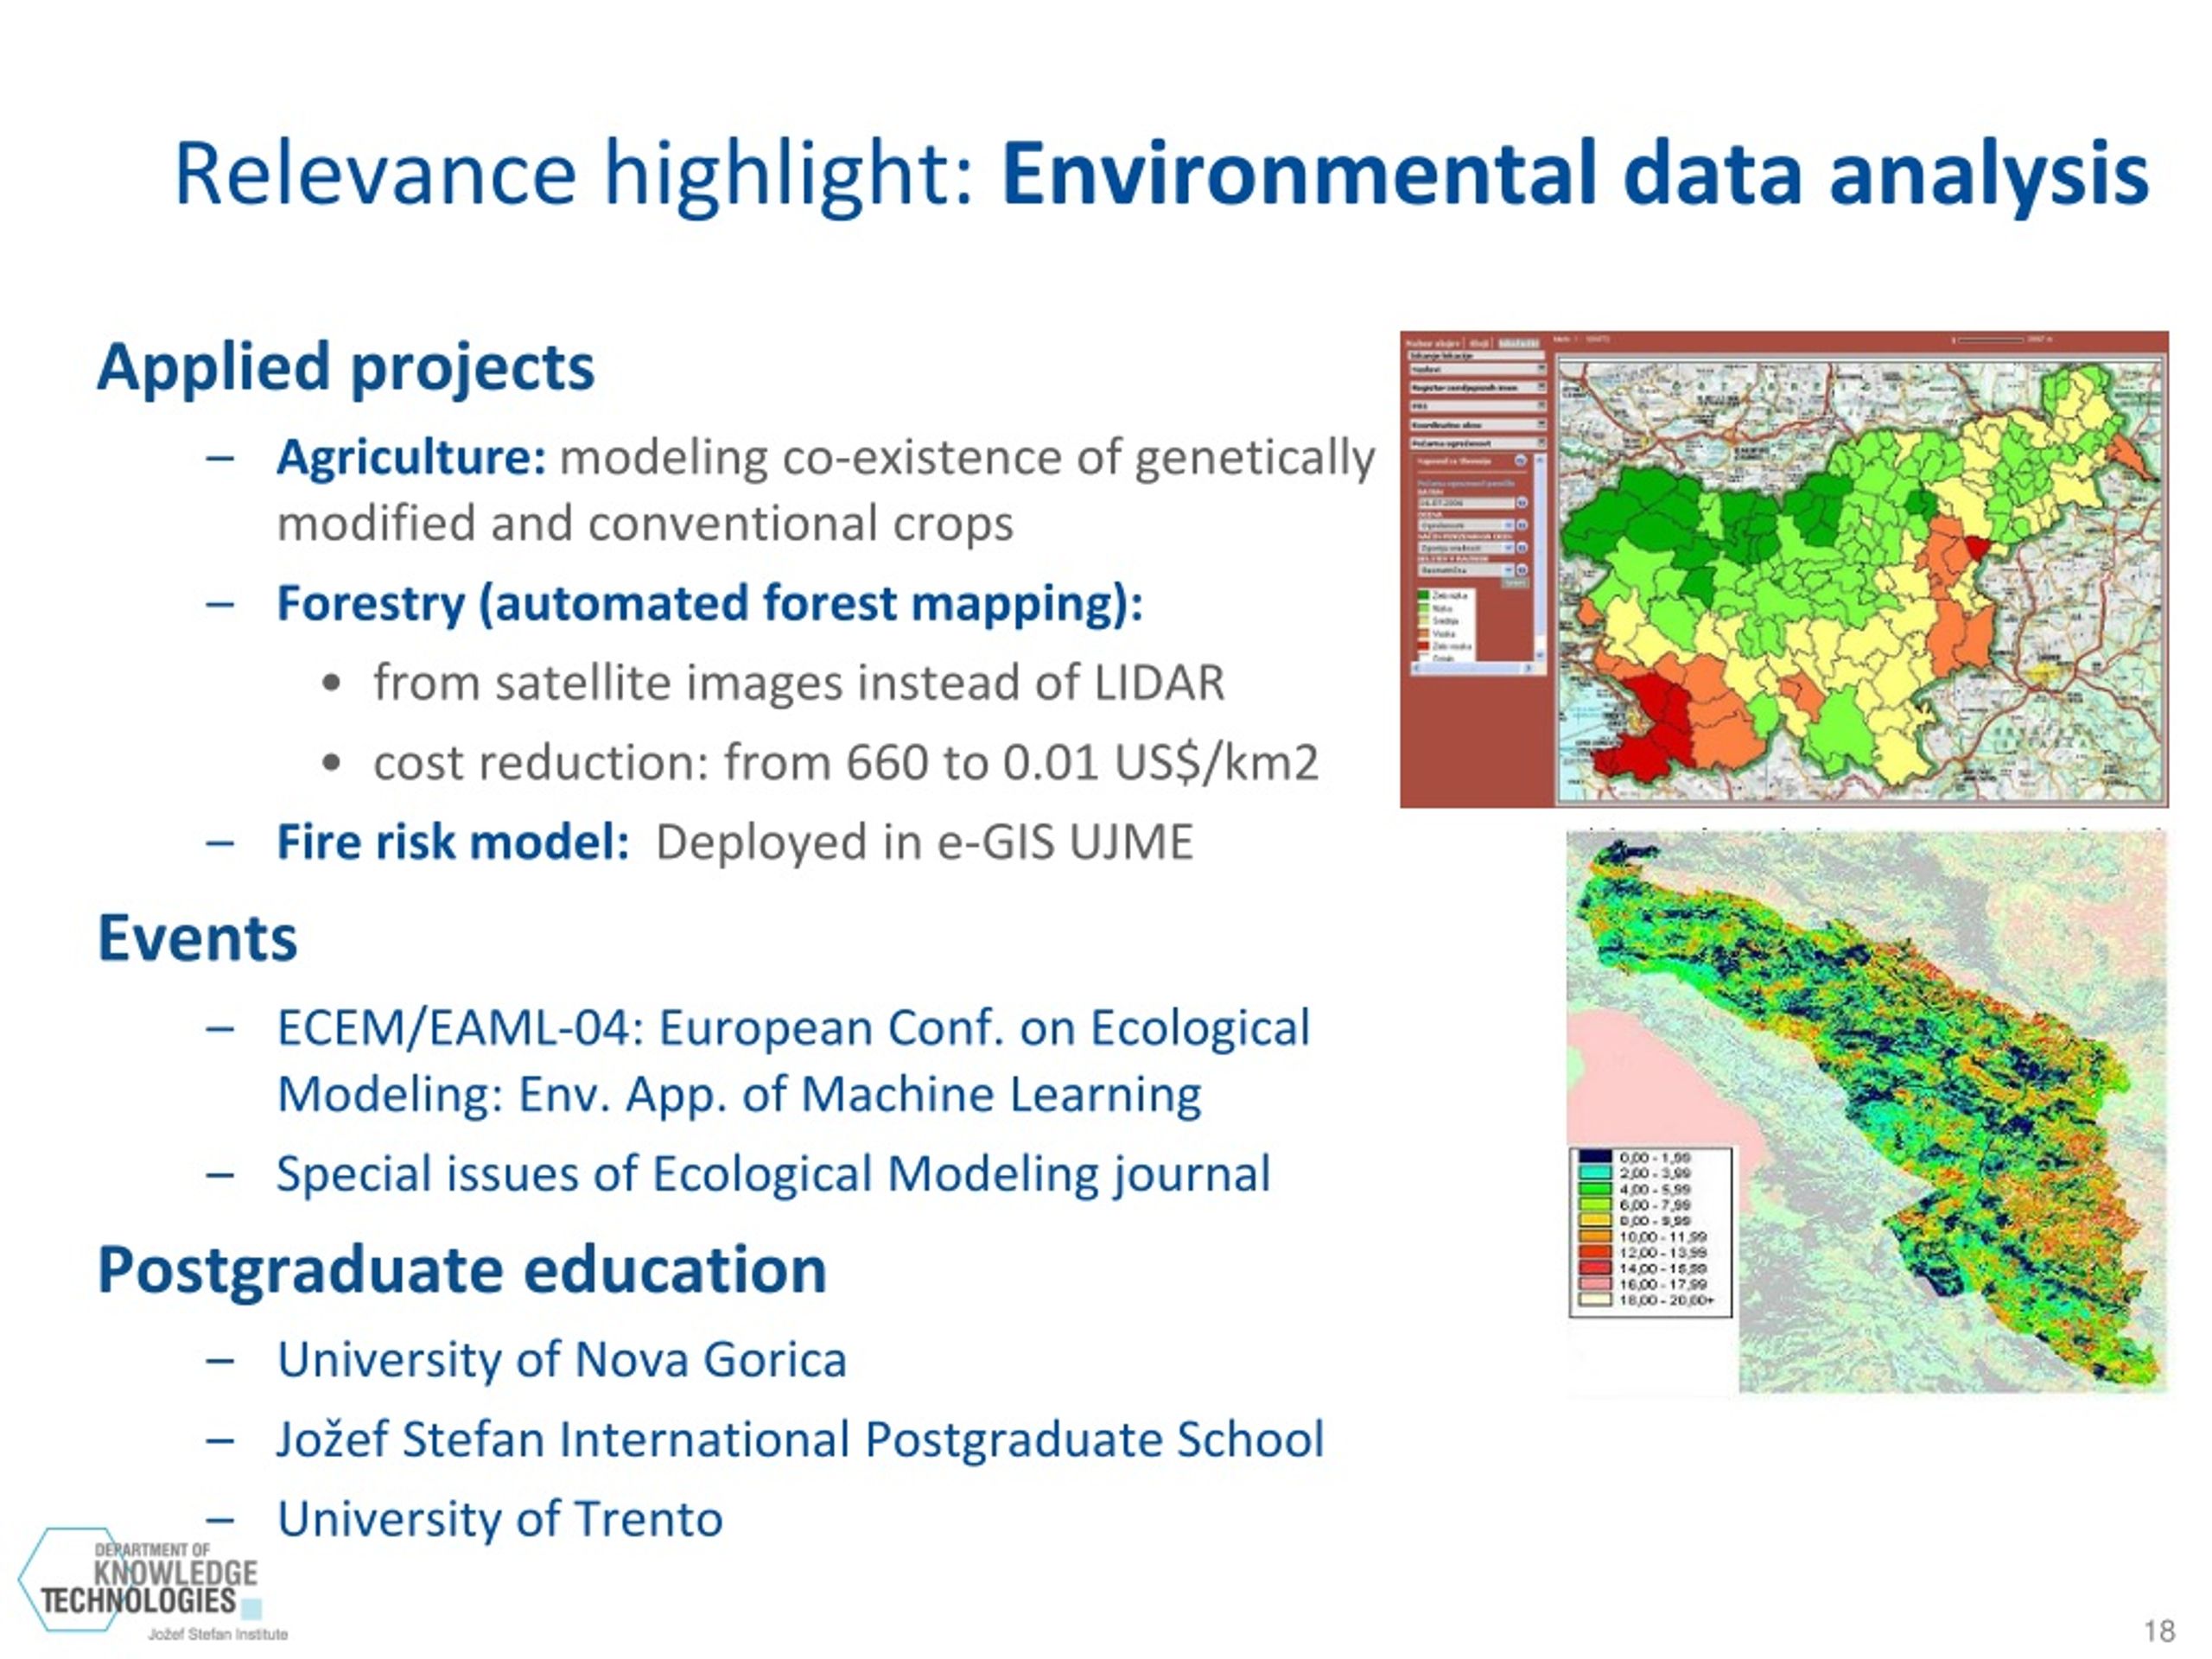This screenshot has width=2212, height=1659.
Task: Click 'University of Trento' entry
Action: click(500, 1519)
